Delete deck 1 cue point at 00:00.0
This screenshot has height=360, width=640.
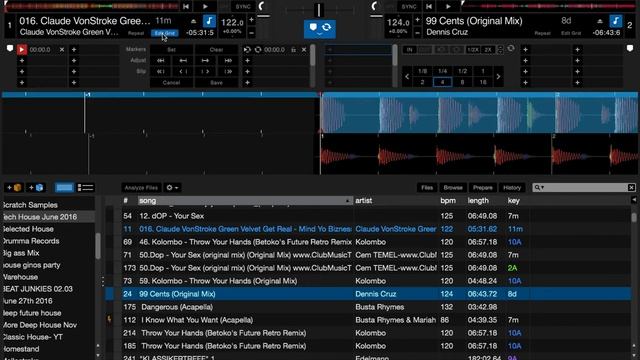coord(62,49)
